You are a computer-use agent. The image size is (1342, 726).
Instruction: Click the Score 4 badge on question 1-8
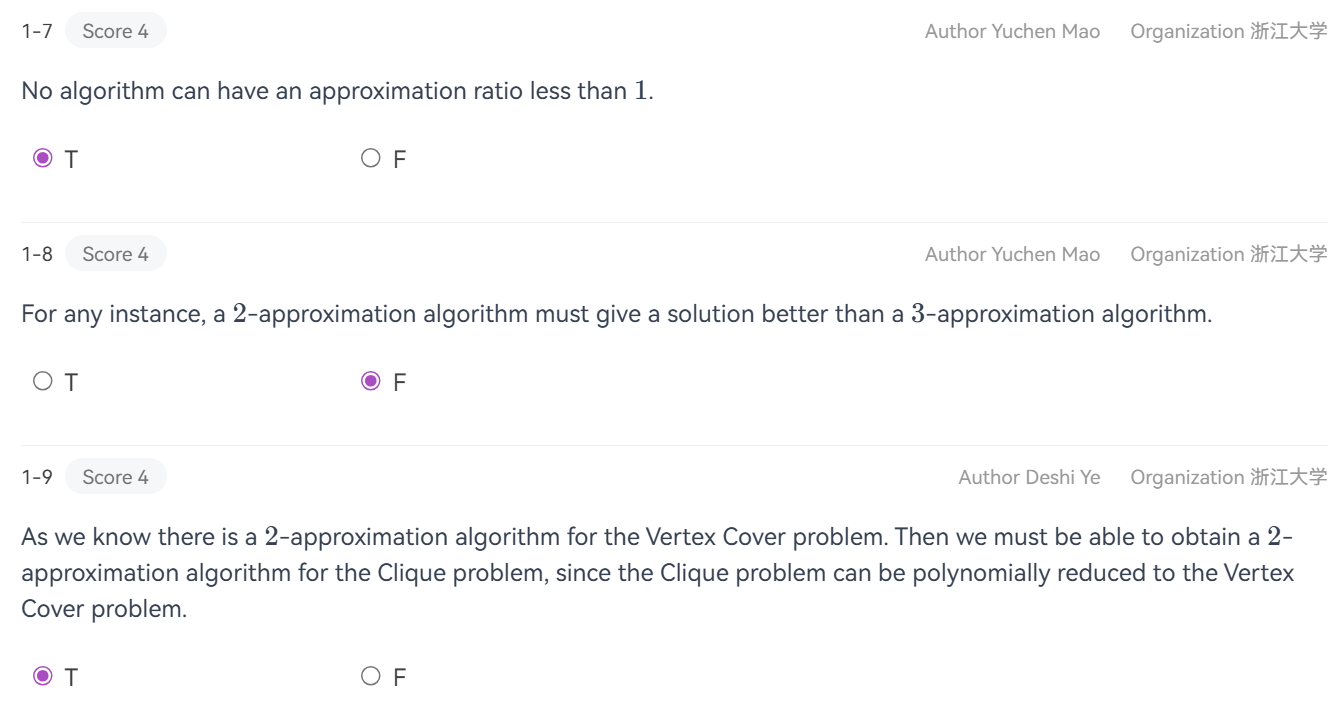(115, 254)
